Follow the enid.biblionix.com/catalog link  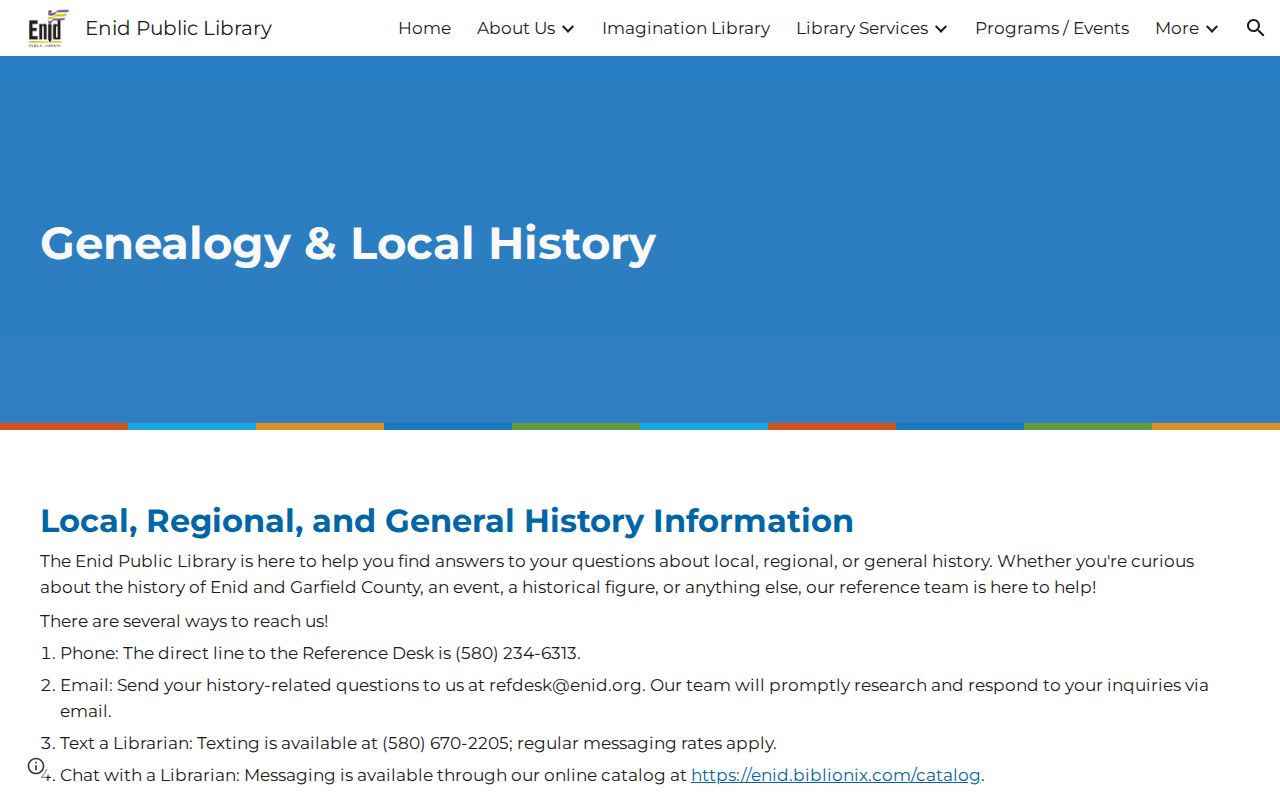pyautogui.click(x=836, y=775)
